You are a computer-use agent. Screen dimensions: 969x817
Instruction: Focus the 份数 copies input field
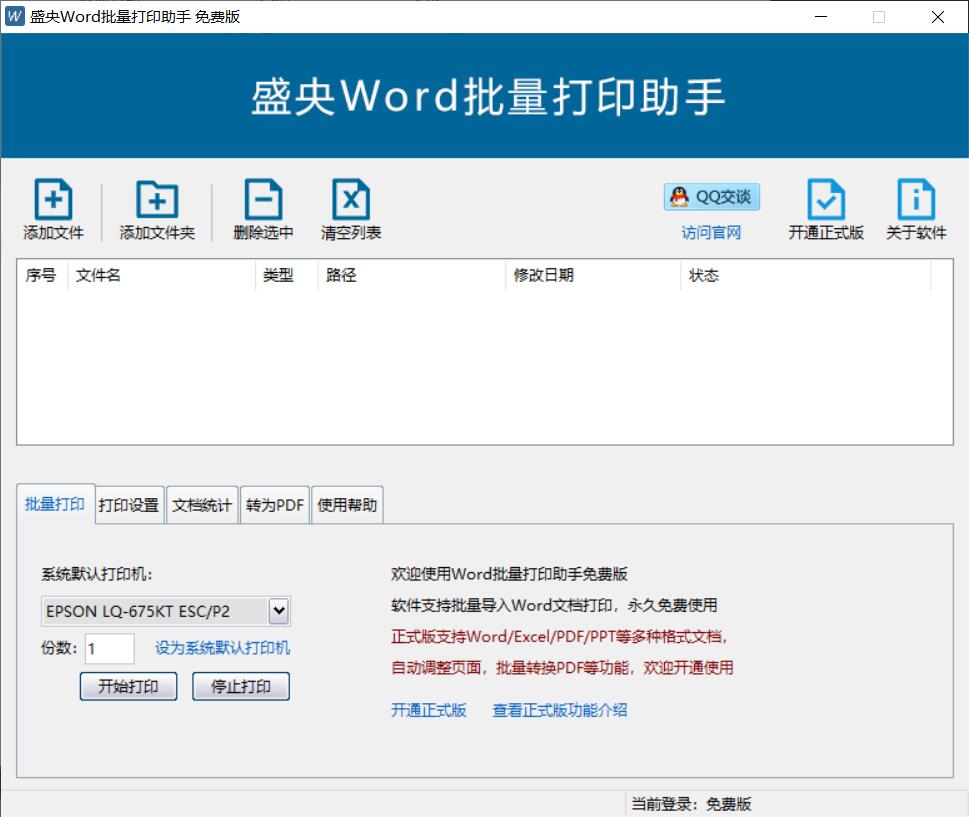click(x=109, y=648)
